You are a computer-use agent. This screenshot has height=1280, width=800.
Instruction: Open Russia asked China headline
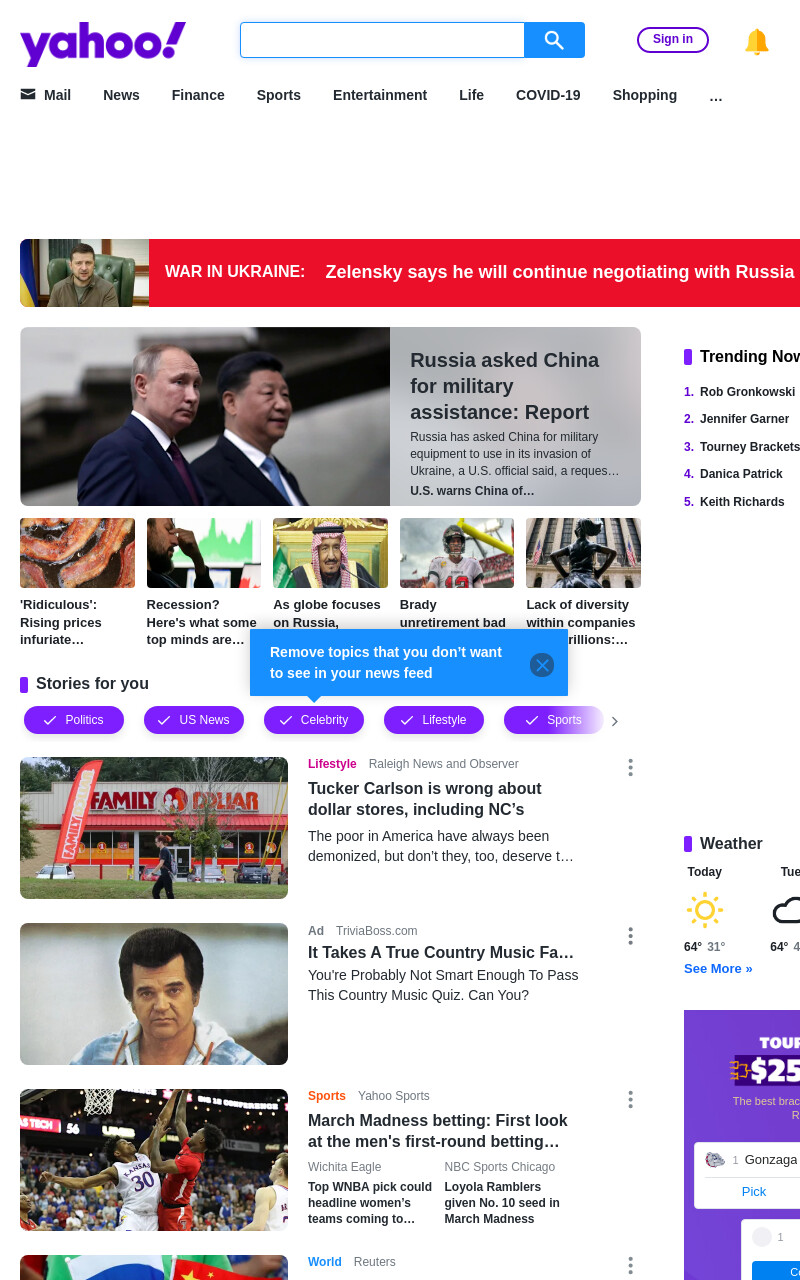point(504,386)
